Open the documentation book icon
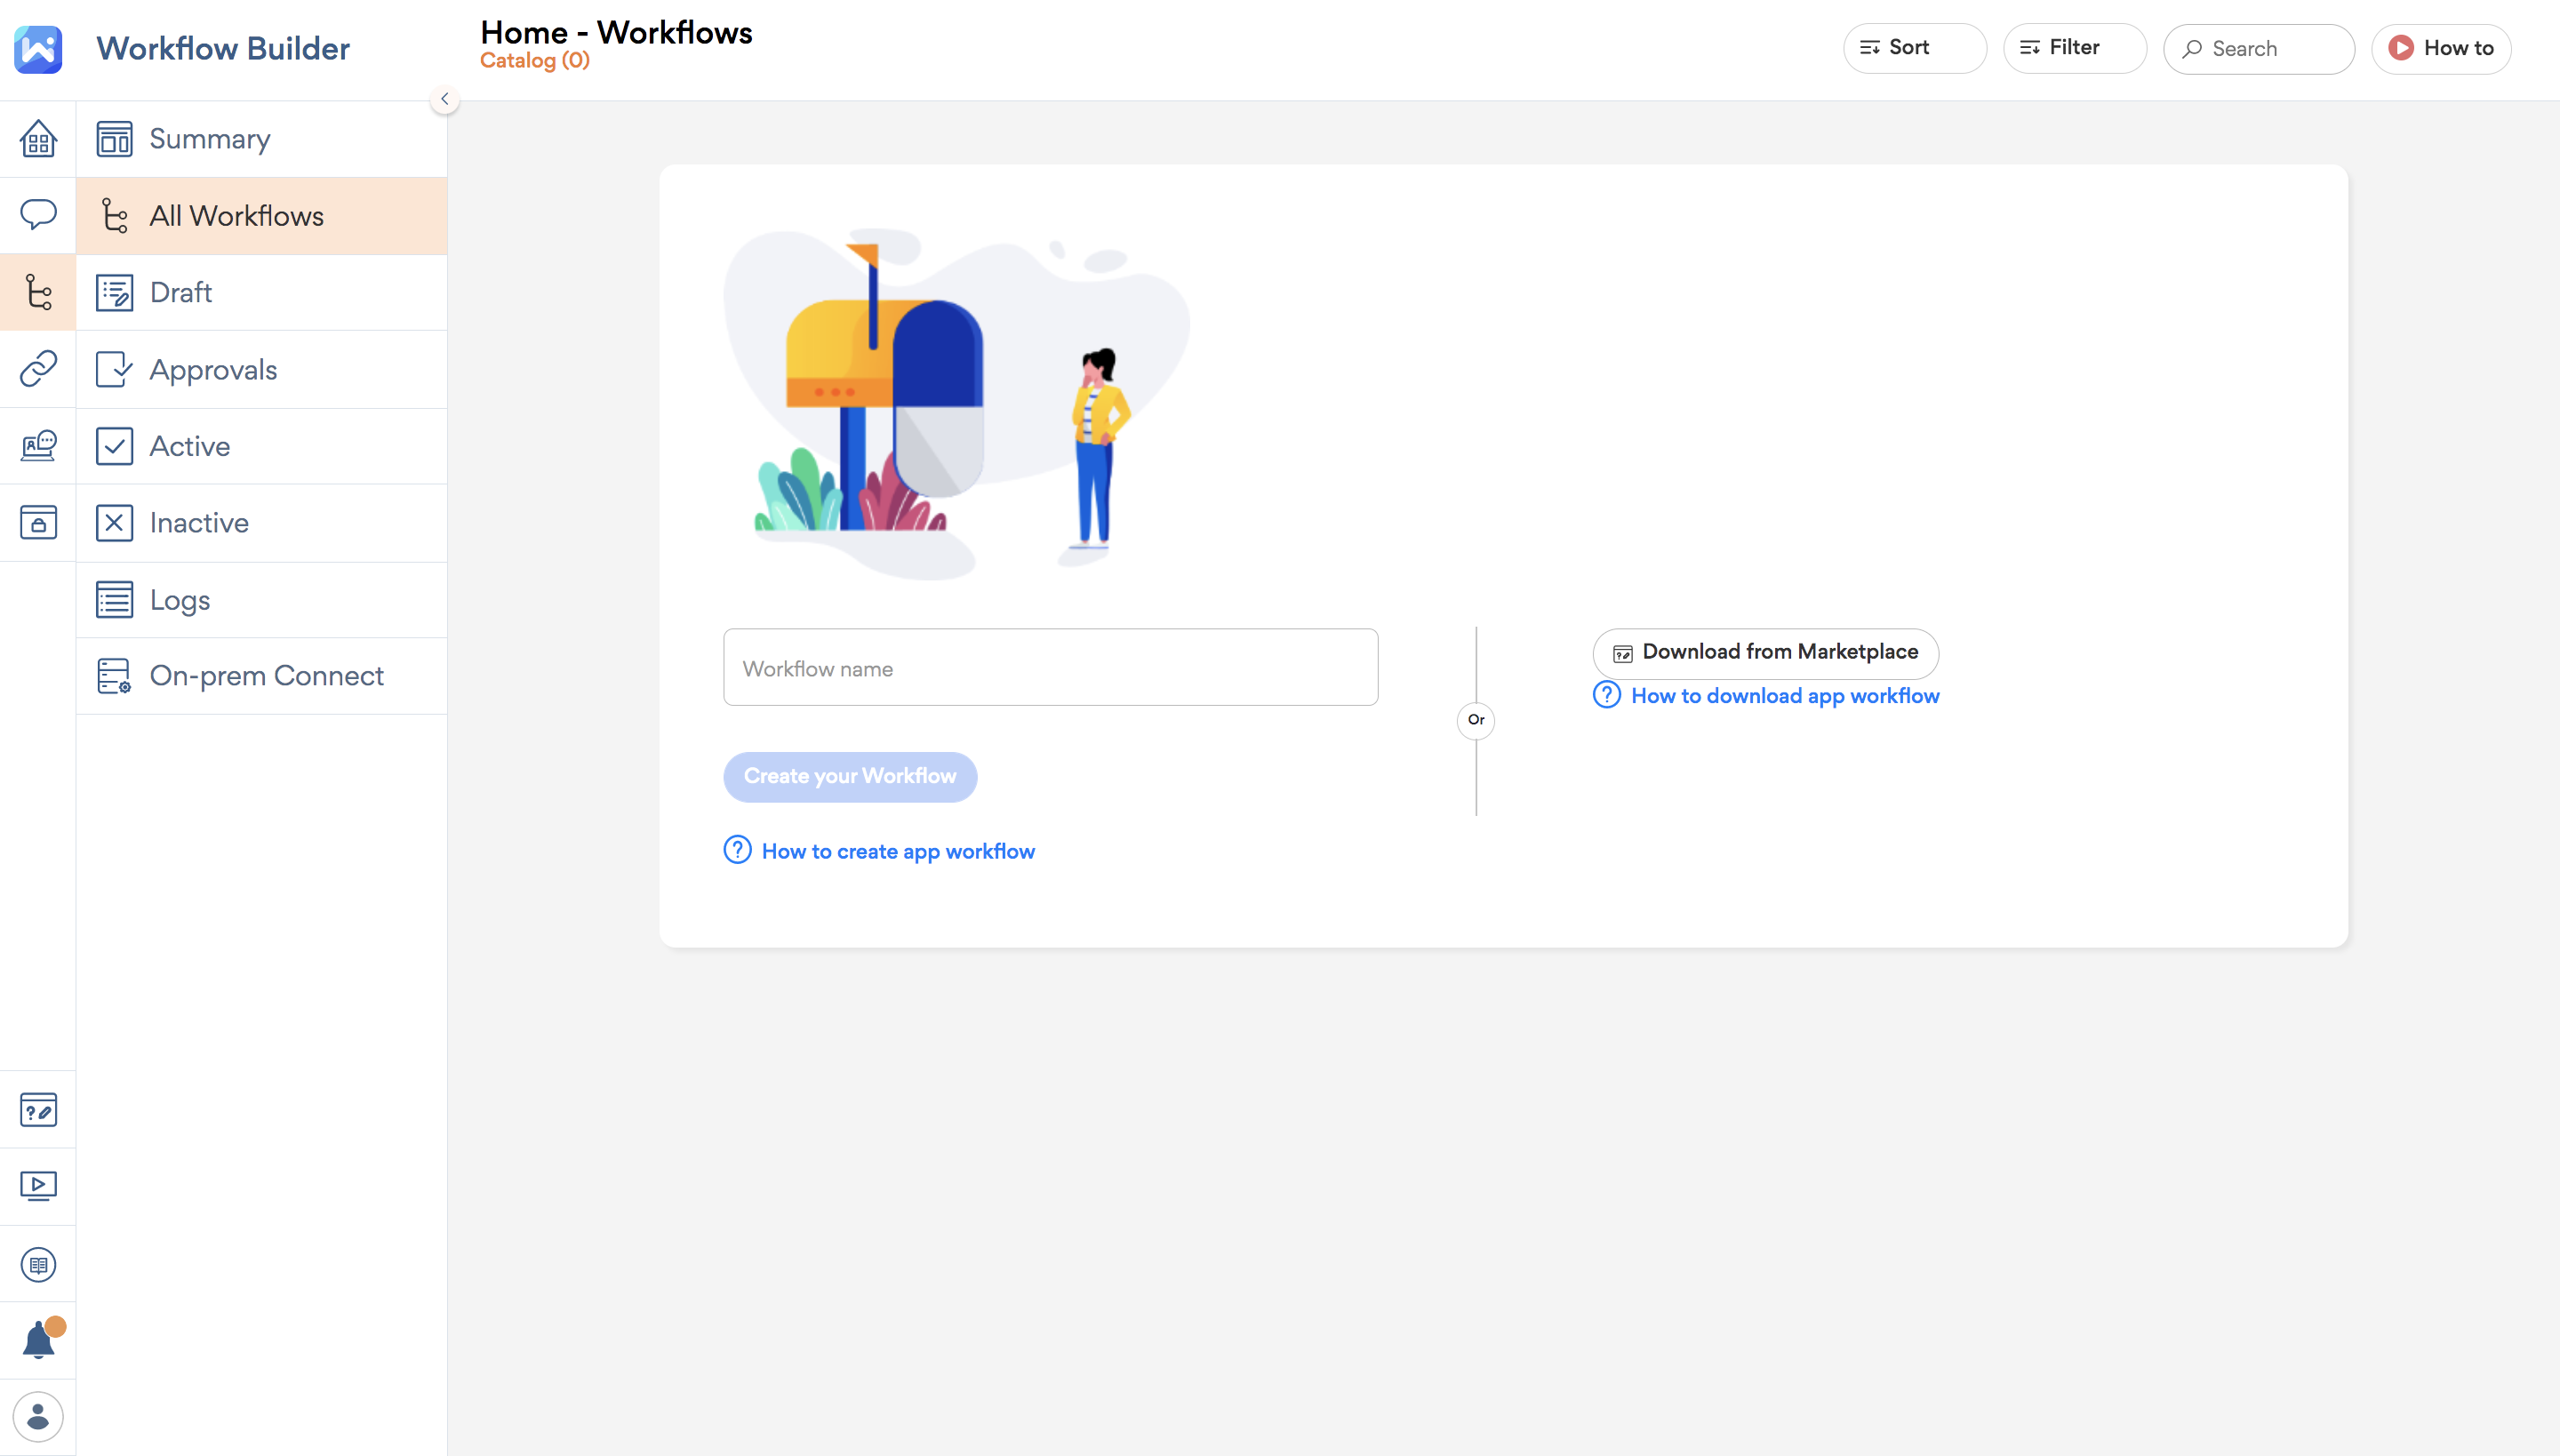This screenshot has height=1456, width=2560. [x=38, y=1264]
